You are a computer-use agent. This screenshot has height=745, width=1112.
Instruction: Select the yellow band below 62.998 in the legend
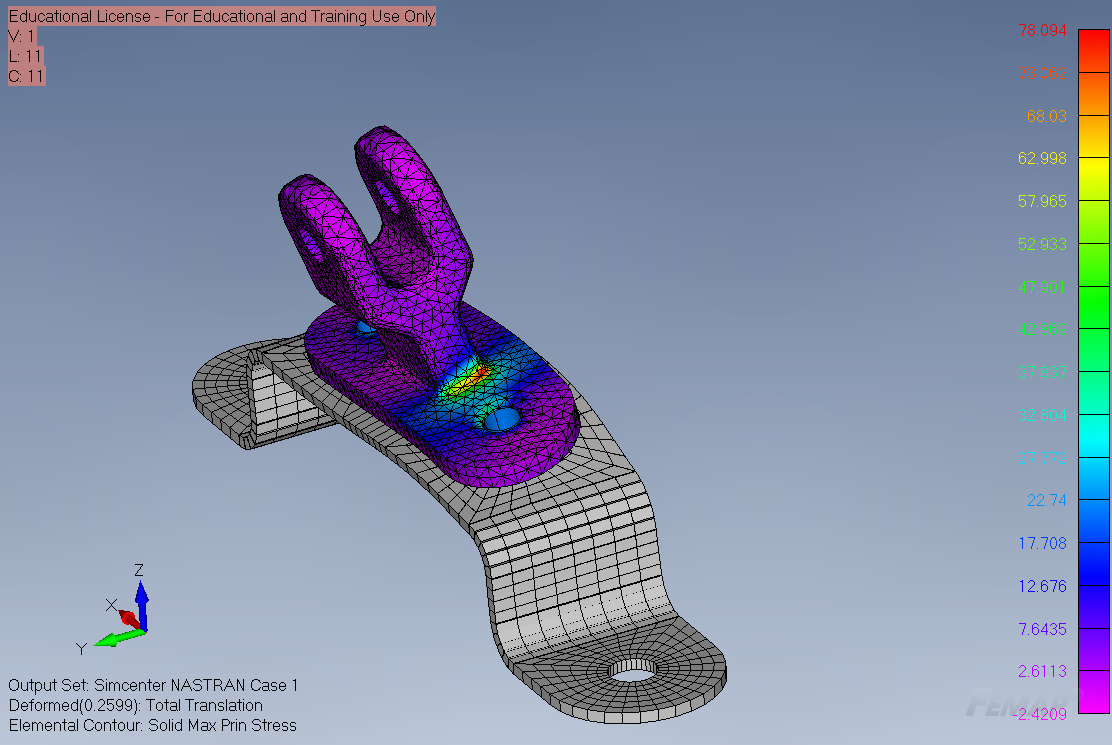coord(1094,179)
